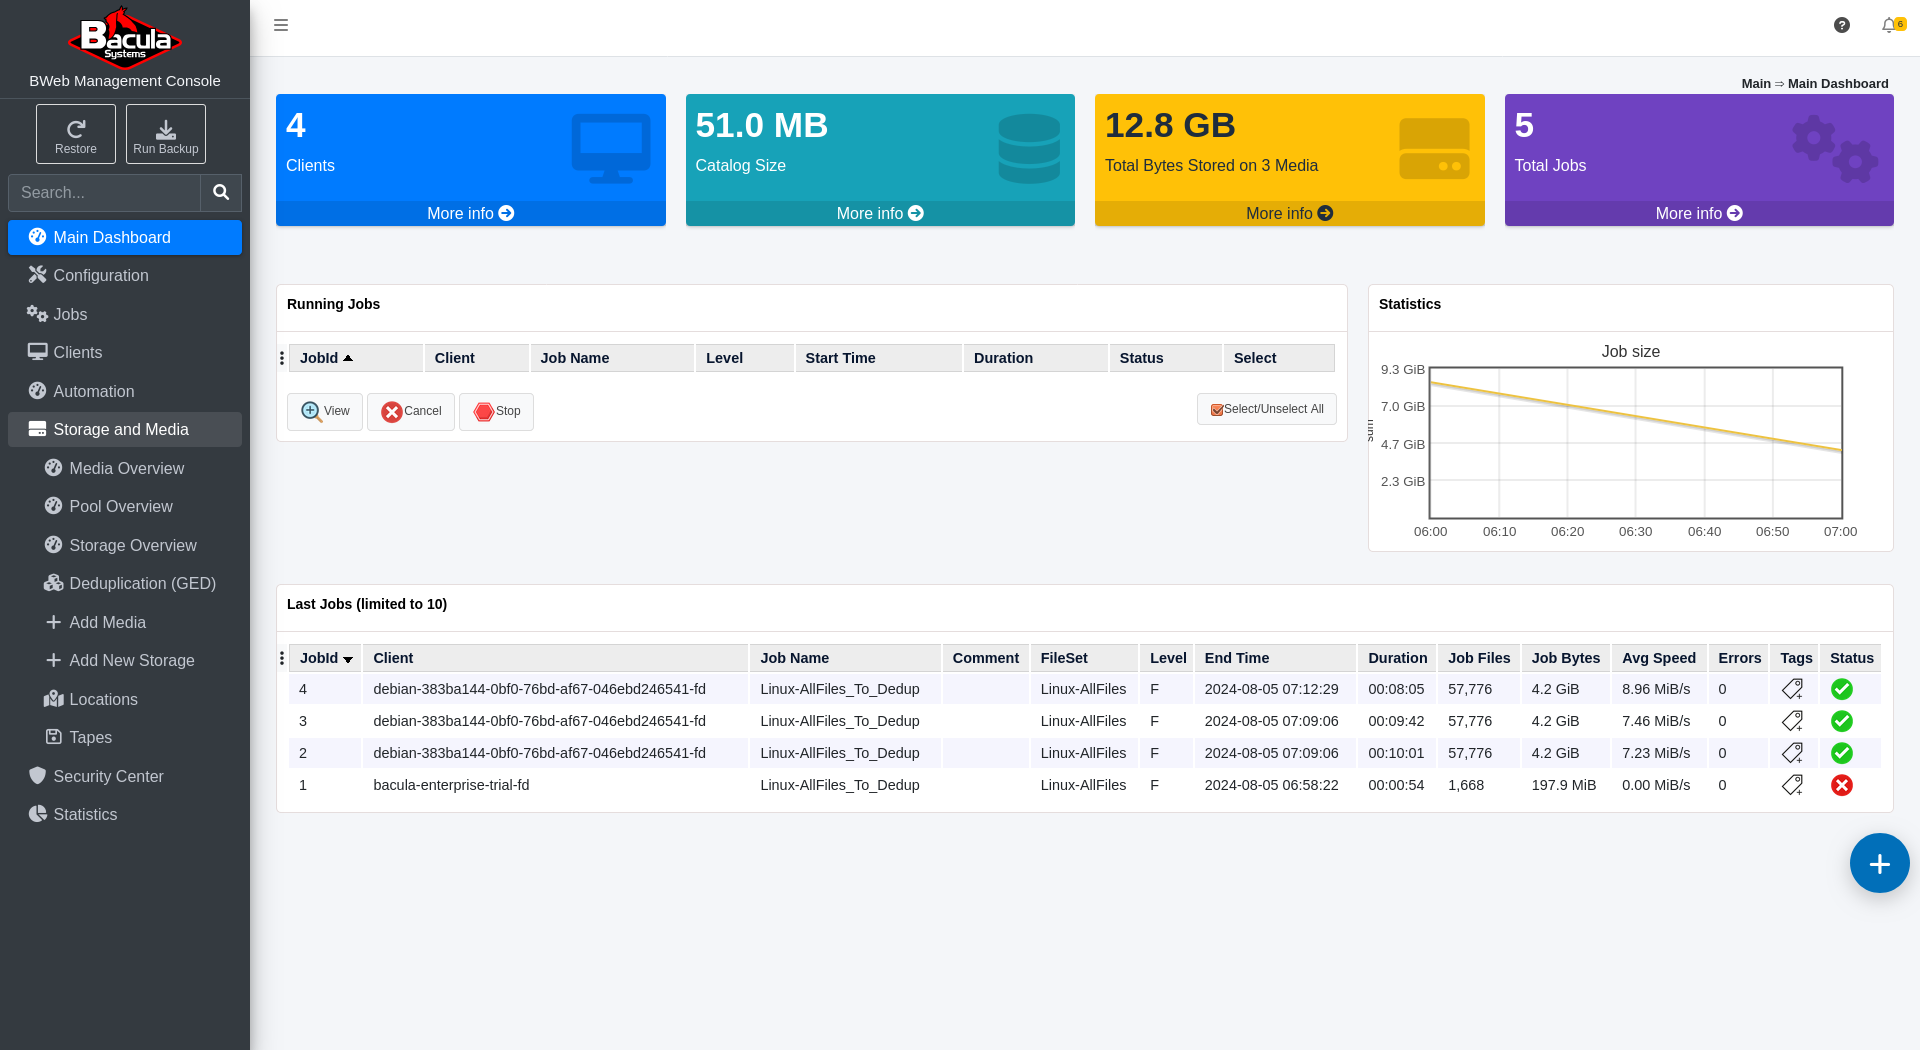
Task: Click green status check for job 2
Action: pos(1842,753)
